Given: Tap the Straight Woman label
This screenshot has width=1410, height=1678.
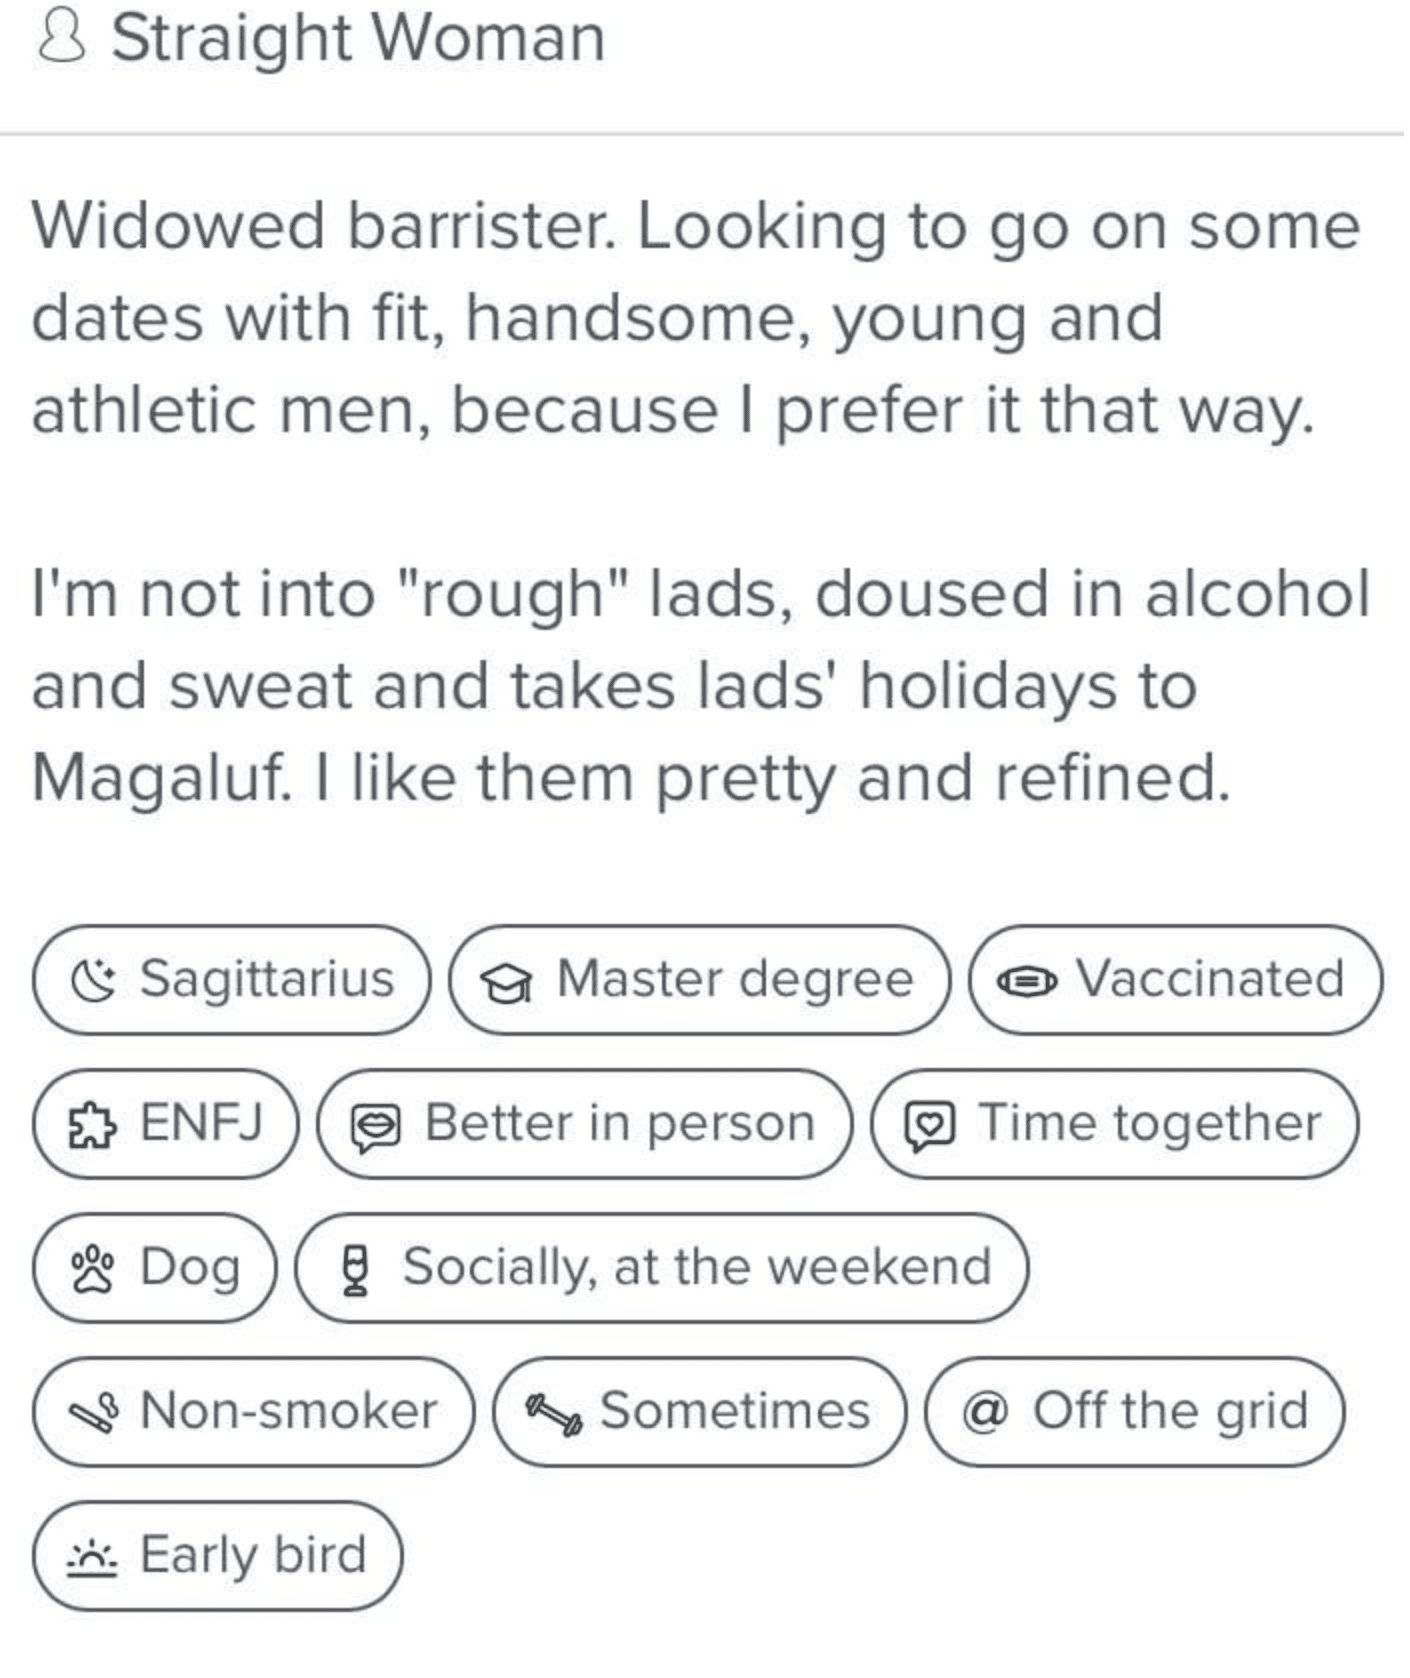Looking at the screenshot, I should pyautogui.click(x=358, y=39).
